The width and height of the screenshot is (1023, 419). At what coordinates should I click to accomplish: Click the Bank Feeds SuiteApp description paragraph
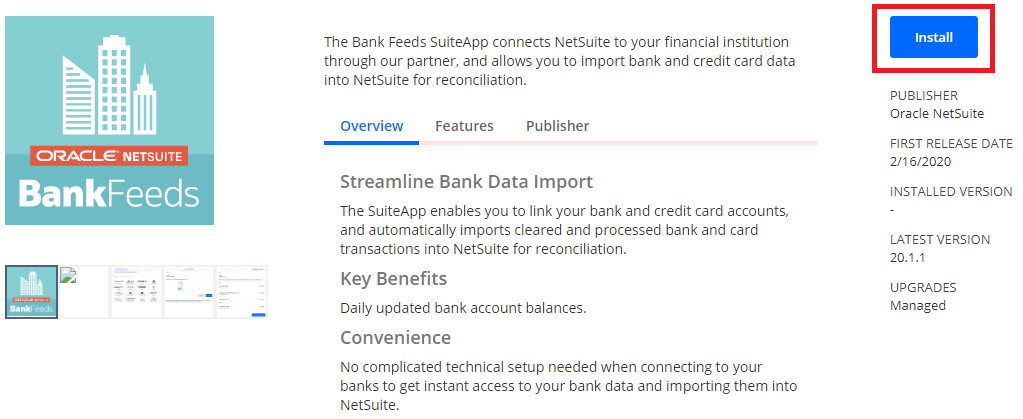(557, 61)
